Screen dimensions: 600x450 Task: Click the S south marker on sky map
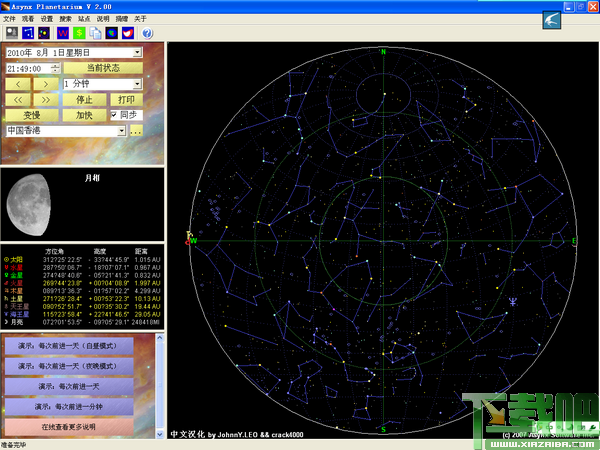coord(383,430)
